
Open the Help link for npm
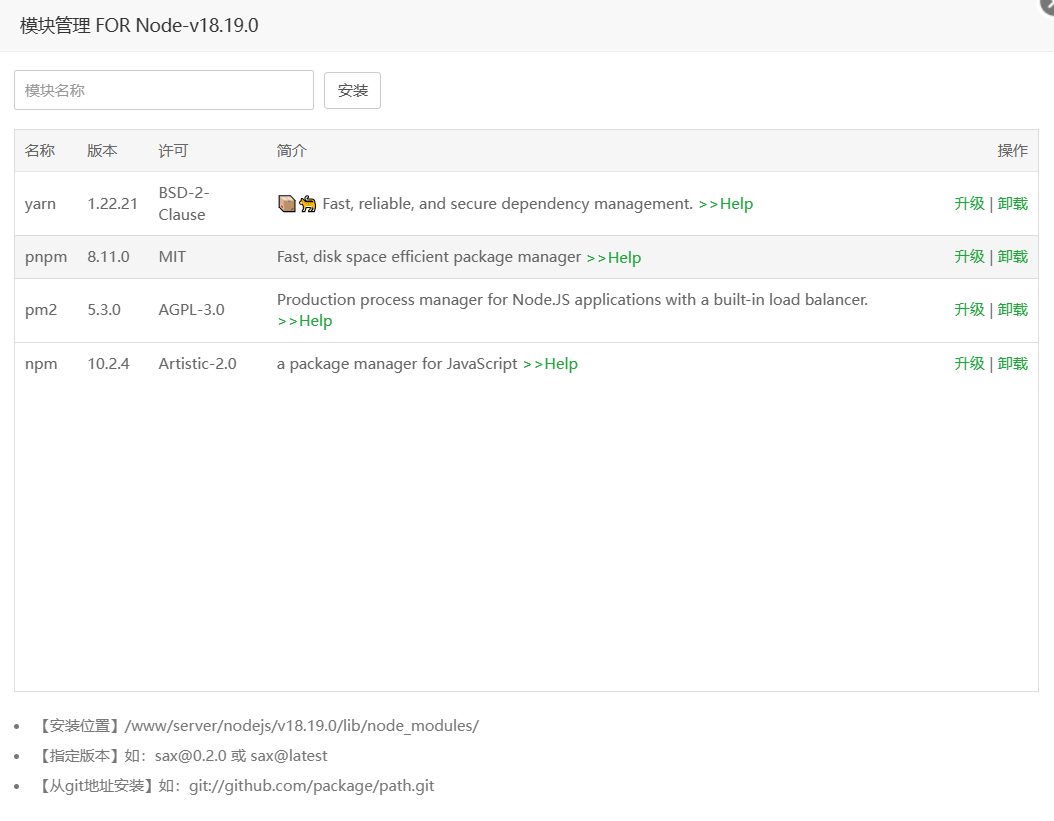550,364
